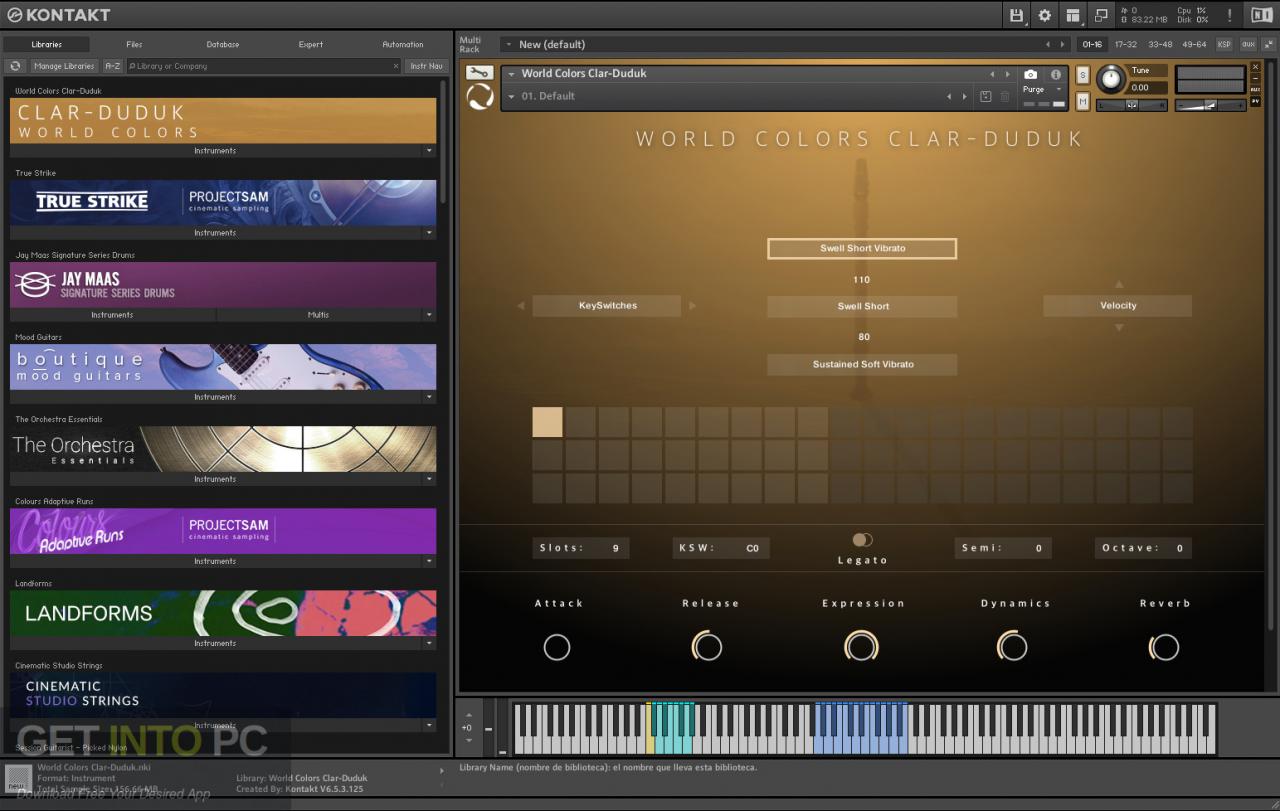Select next instrument with right arrow
This screenshot has width=1280, height=811.
click(1007, 74)
